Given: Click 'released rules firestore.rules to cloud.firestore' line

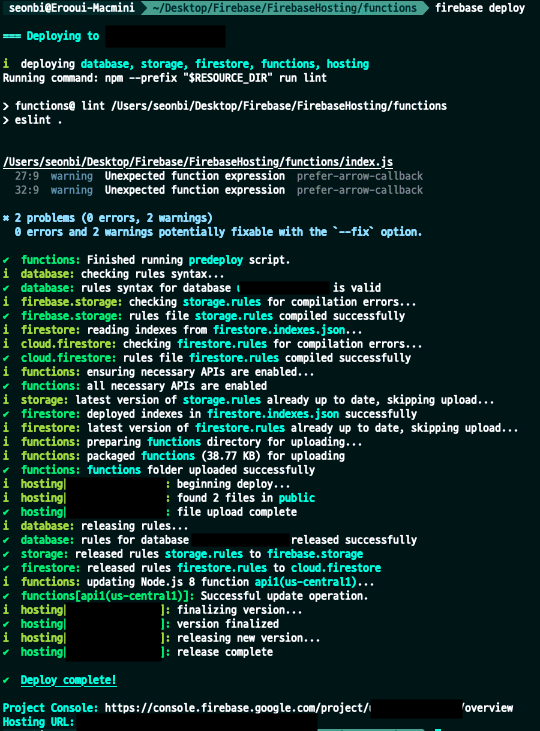Looking at the screenshot, I should coord(192,567).
